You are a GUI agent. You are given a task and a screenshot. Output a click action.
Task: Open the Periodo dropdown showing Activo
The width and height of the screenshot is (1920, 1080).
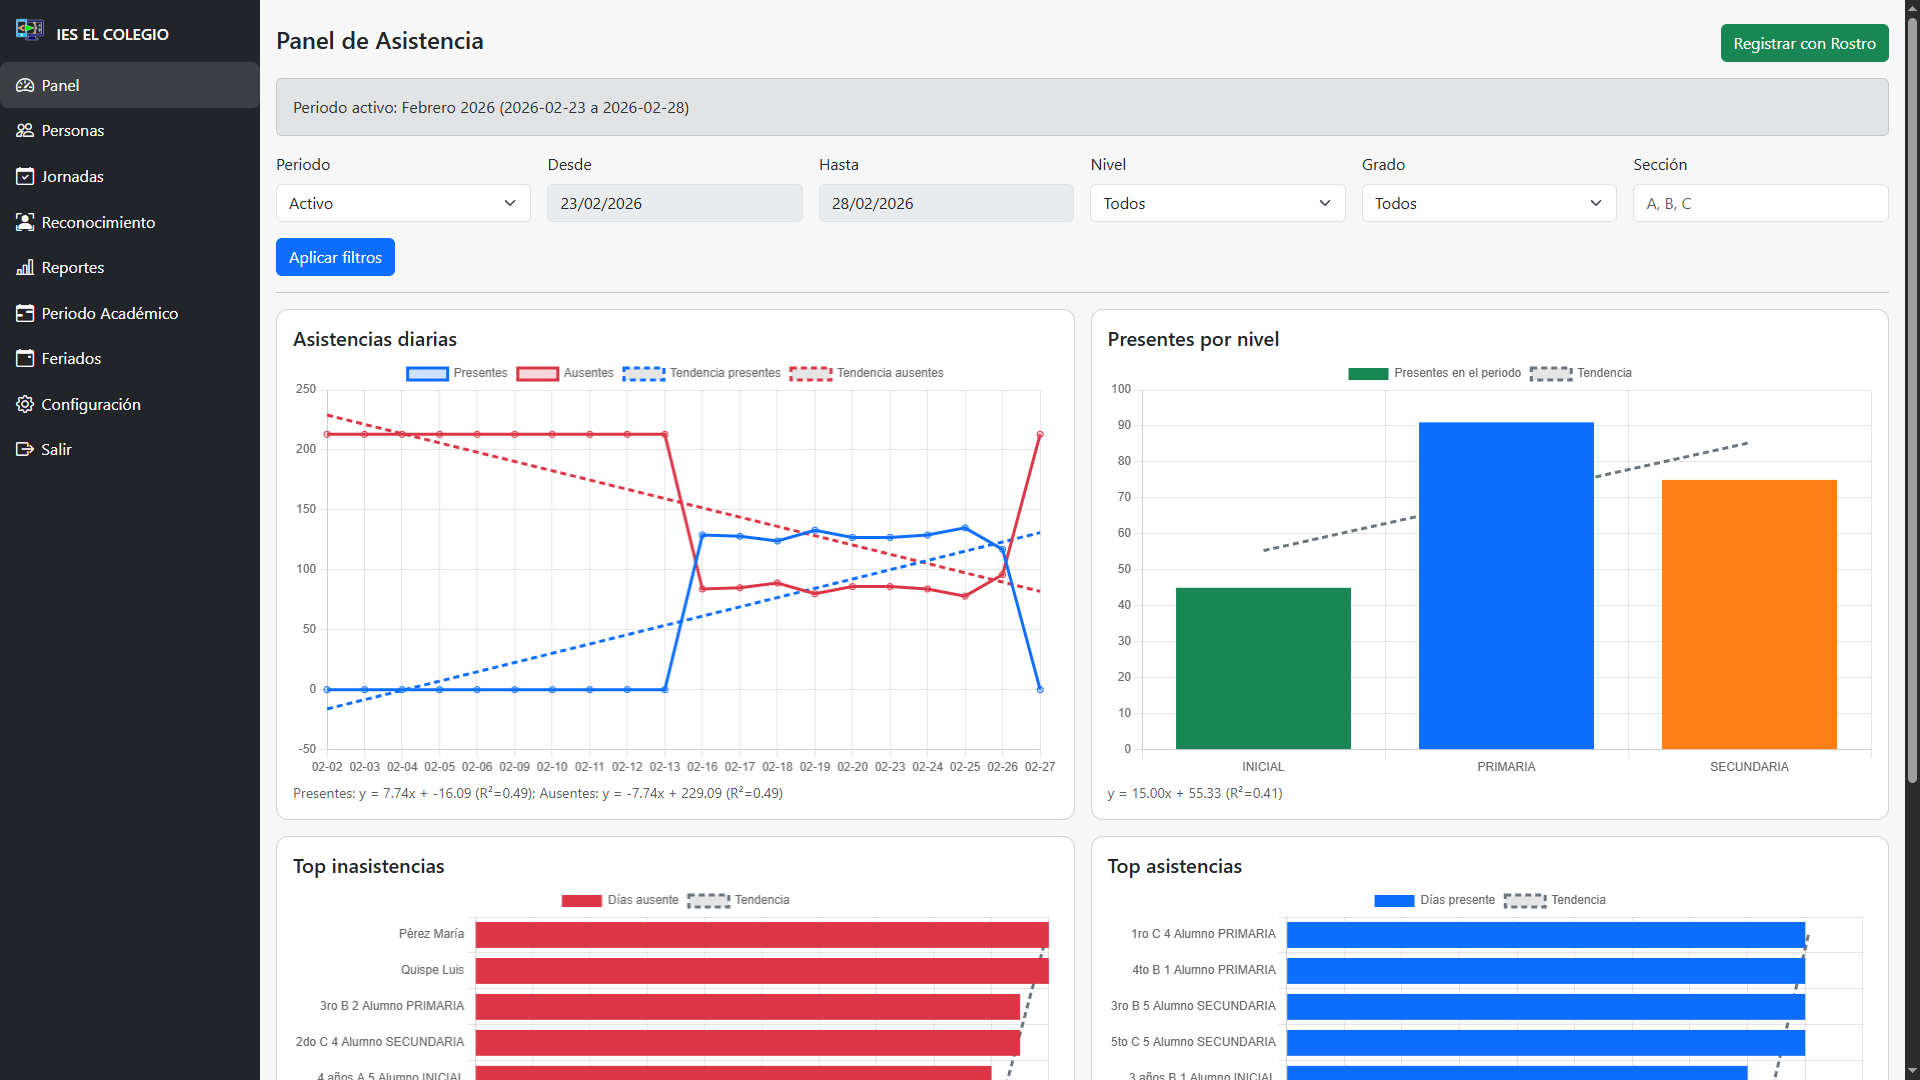403,203
